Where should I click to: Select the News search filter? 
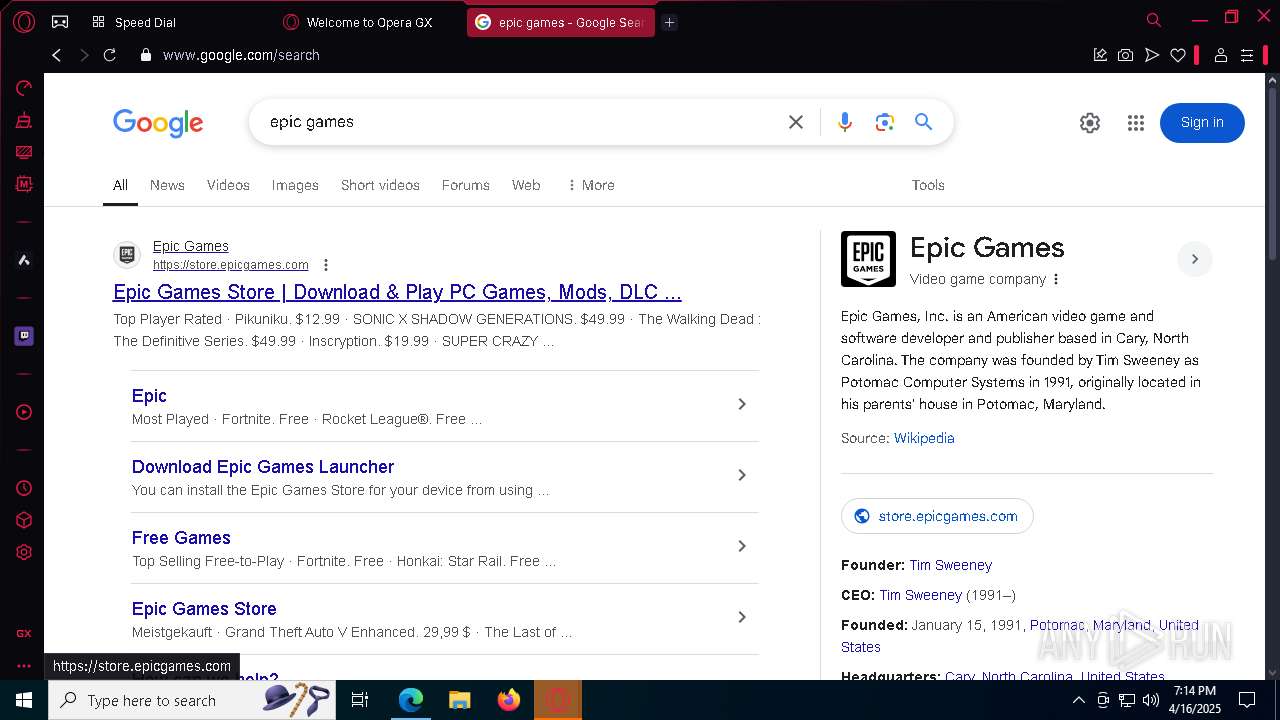click(x=167, y=185)
